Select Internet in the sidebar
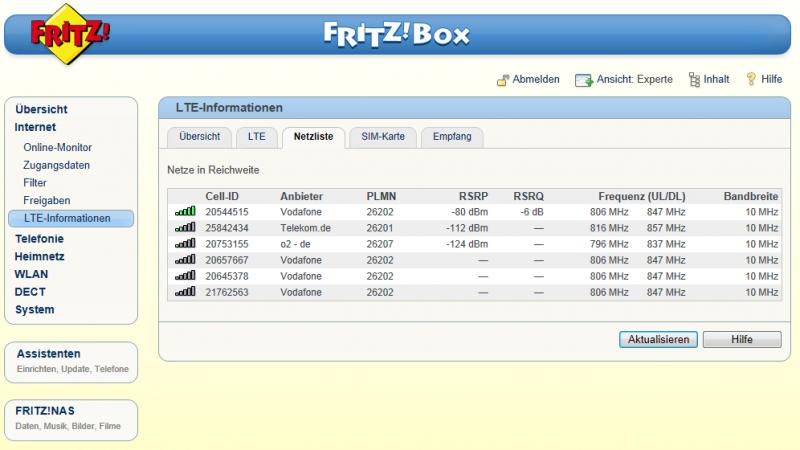 coord(35,127)
